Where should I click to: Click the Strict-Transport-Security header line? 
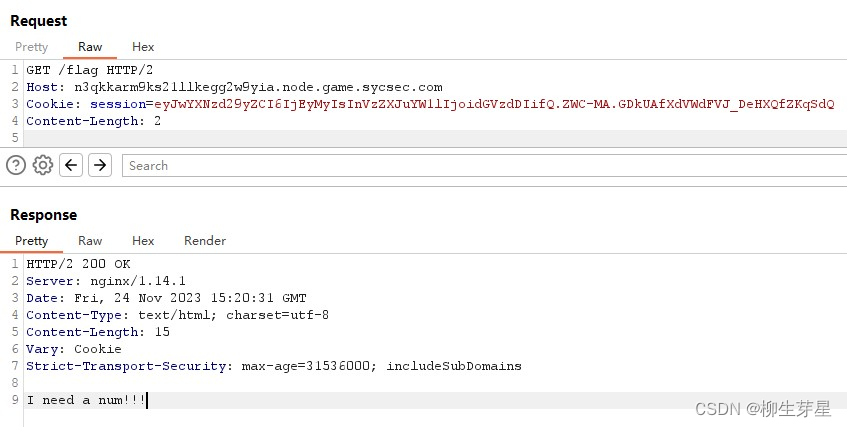click(274, 366)
